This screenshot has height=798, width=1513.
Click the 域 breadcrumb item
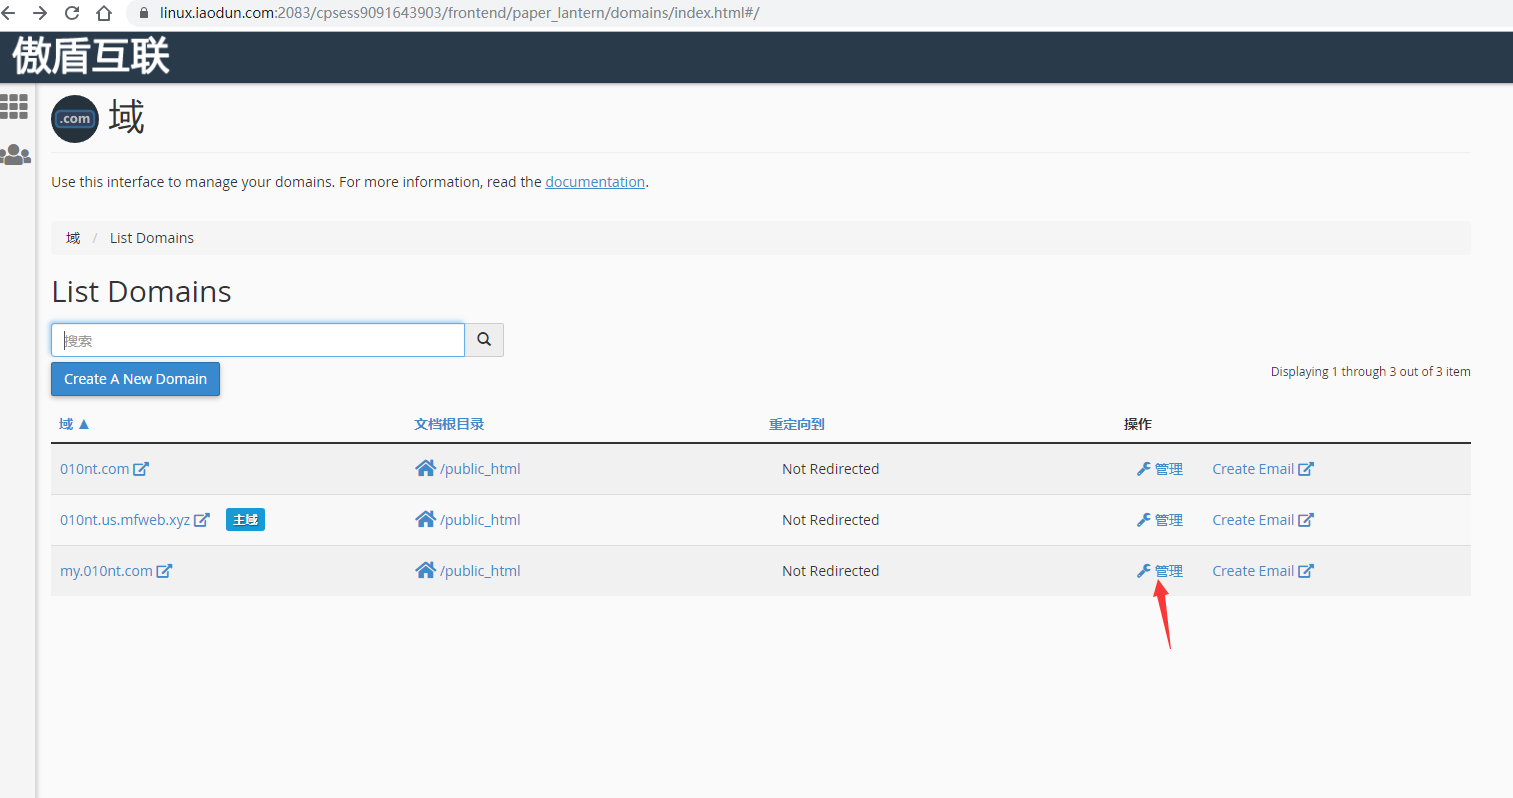(x=73, y=238)
